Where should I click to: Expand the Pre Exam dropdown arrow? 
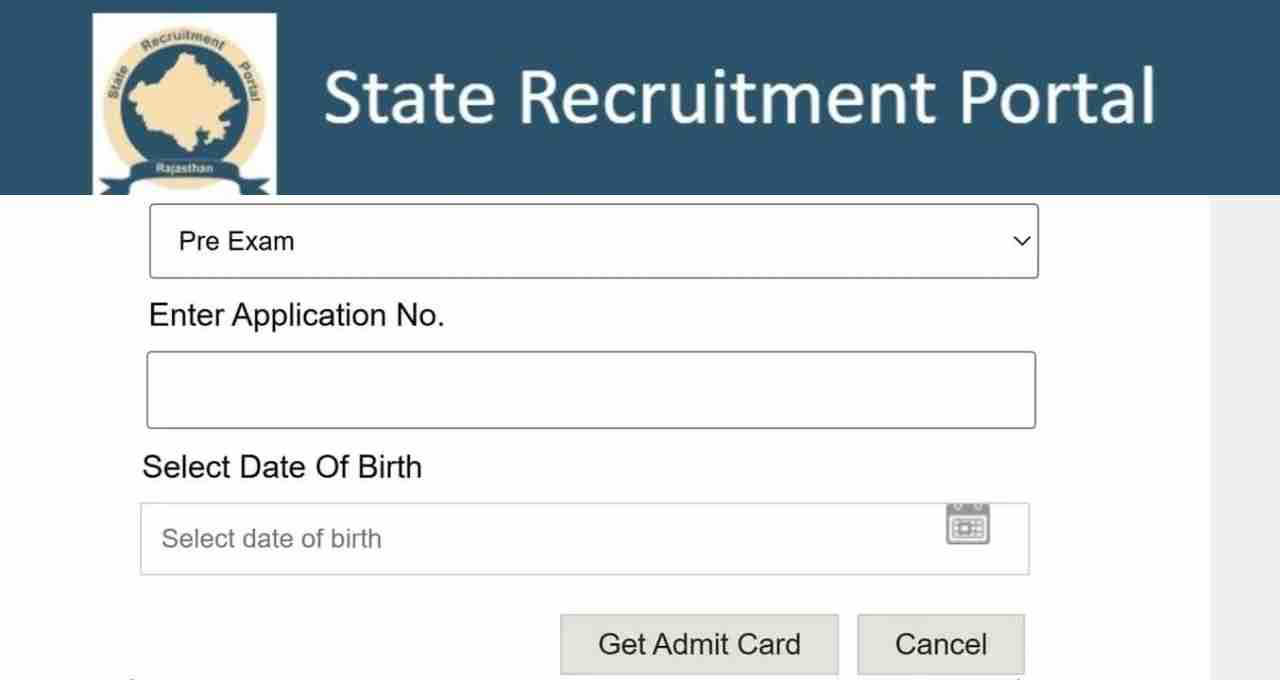point(1021,241)
